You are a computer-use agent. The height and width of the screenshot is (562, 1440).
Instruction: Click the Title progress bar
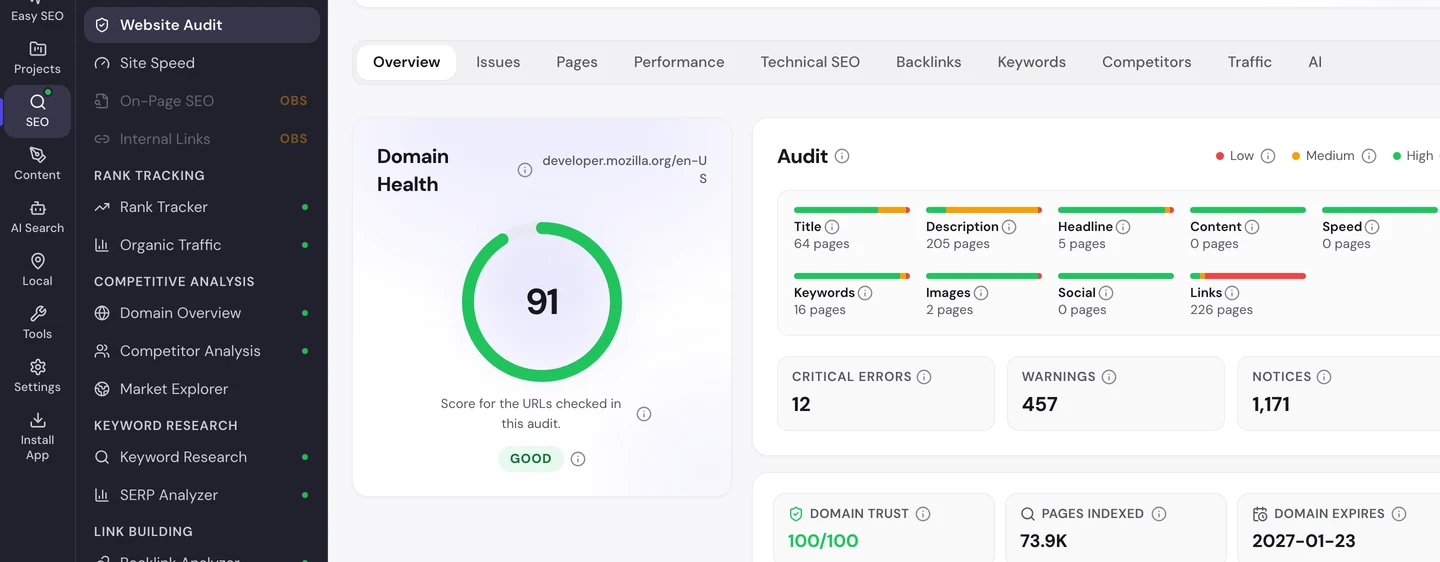[852, 210]
